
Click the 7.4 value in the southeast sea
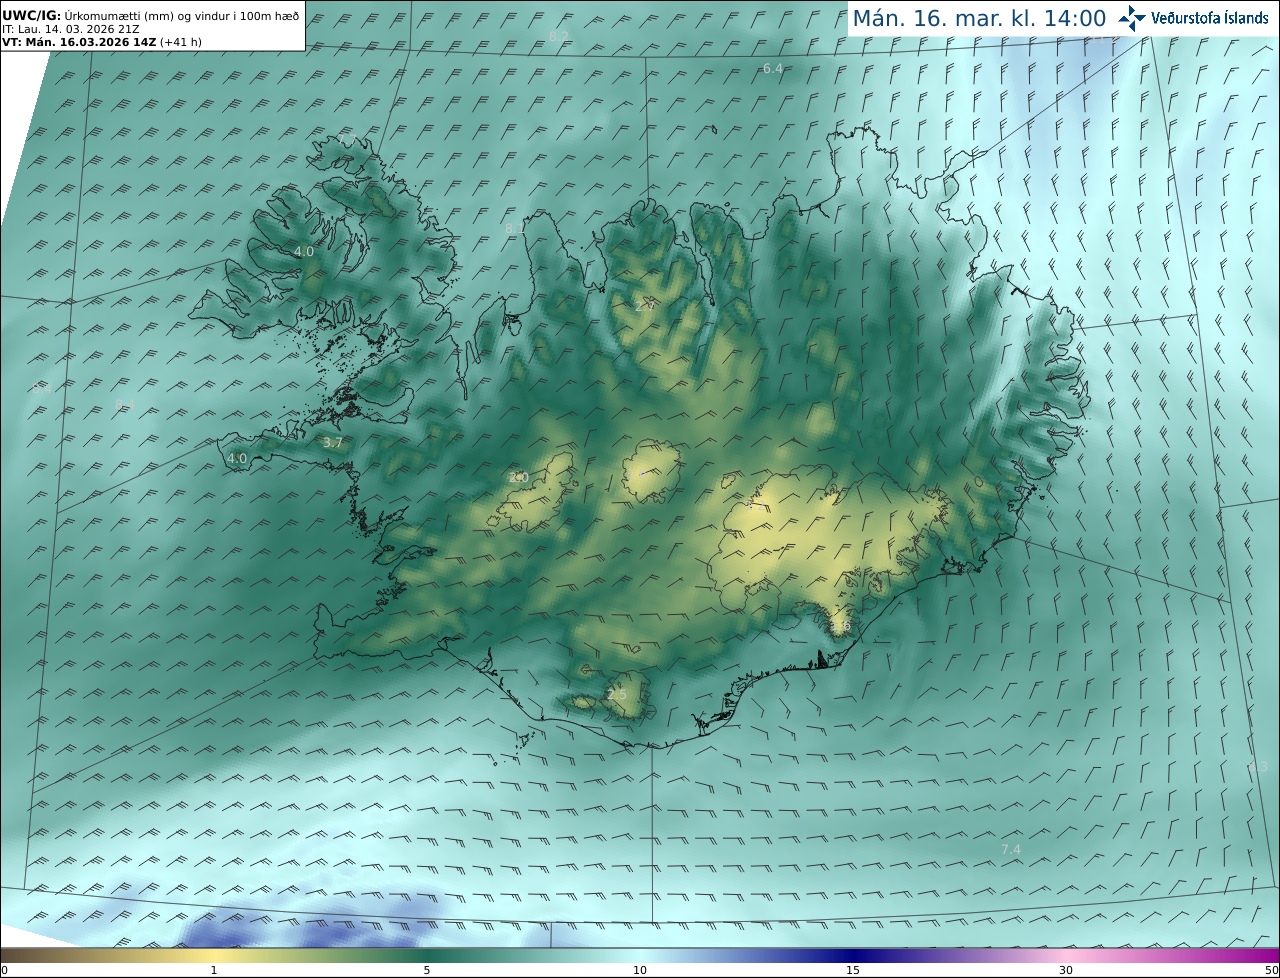click(x=1011, y=849)
